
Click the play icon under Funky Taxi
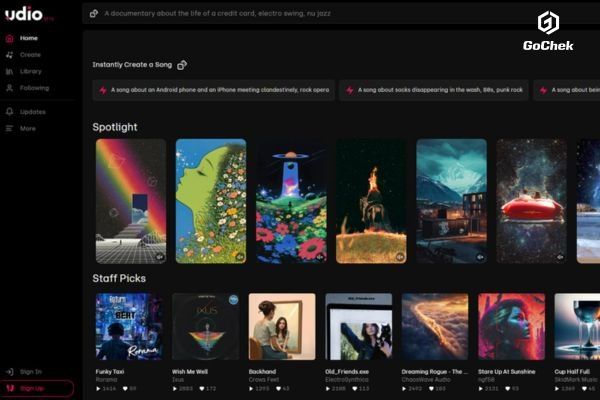point(98,389)
